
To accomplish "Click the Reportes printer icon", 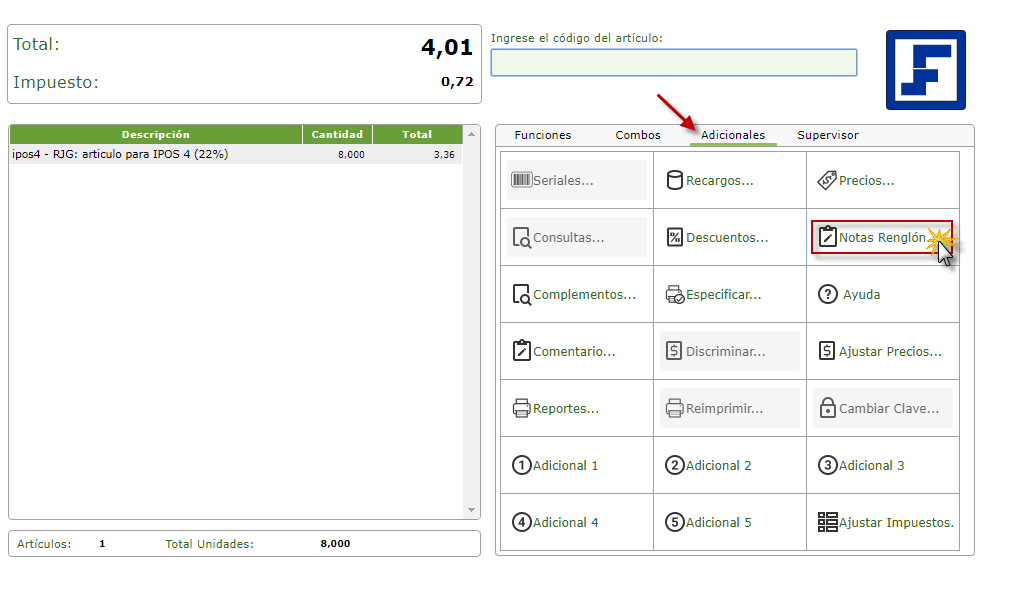I will pos(521,408).
